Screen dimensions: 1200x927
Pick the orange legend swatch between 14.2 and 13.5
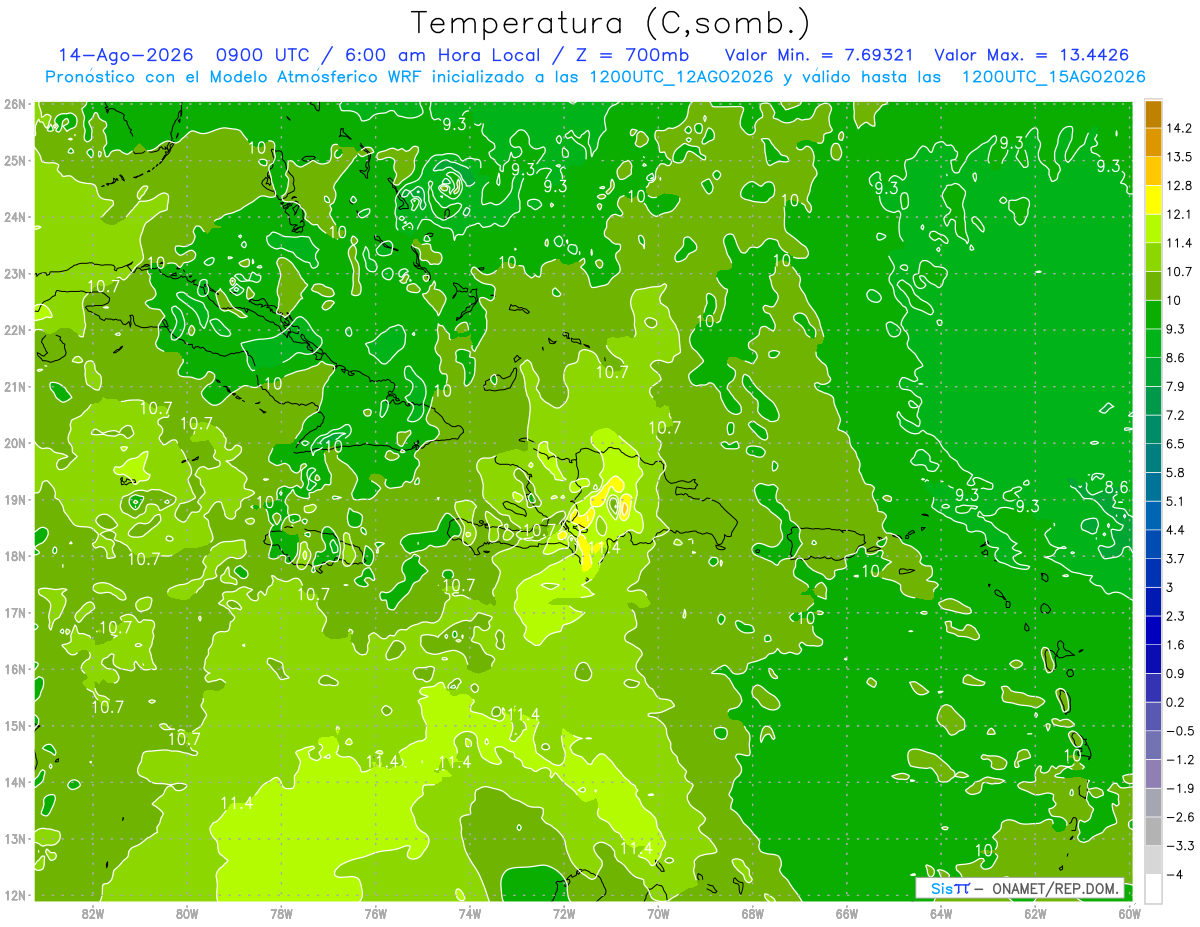(1153, 143)
